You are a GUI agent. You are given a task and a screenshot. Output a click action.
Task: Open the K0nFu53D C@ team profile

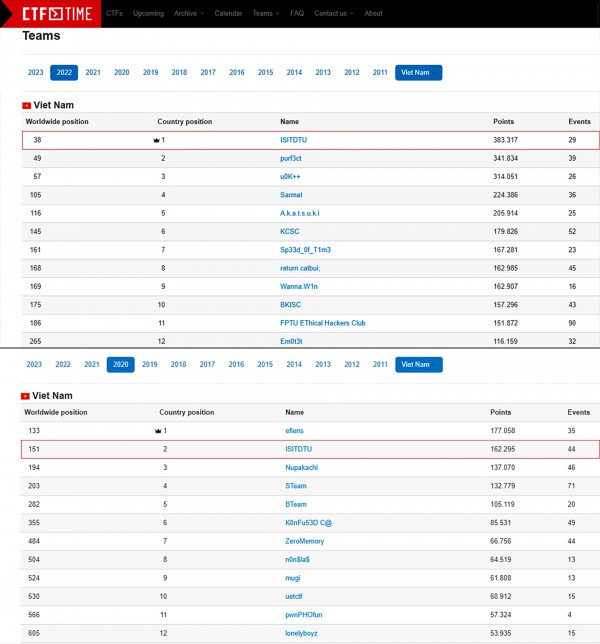(x=310, y=522)
